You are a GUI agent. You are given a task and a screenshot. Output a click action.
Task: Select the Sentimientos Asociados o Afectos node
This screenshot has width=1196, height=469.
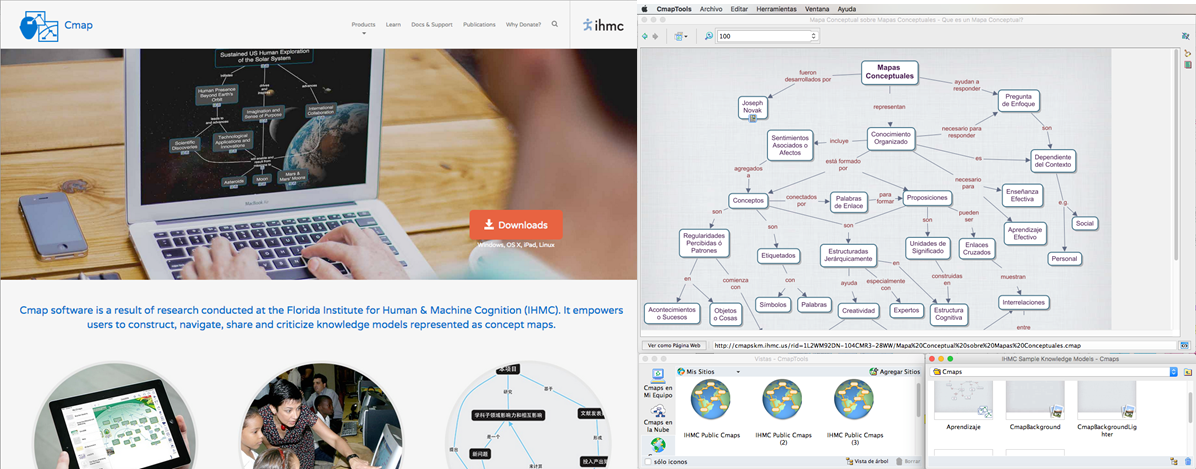[789, 145]
